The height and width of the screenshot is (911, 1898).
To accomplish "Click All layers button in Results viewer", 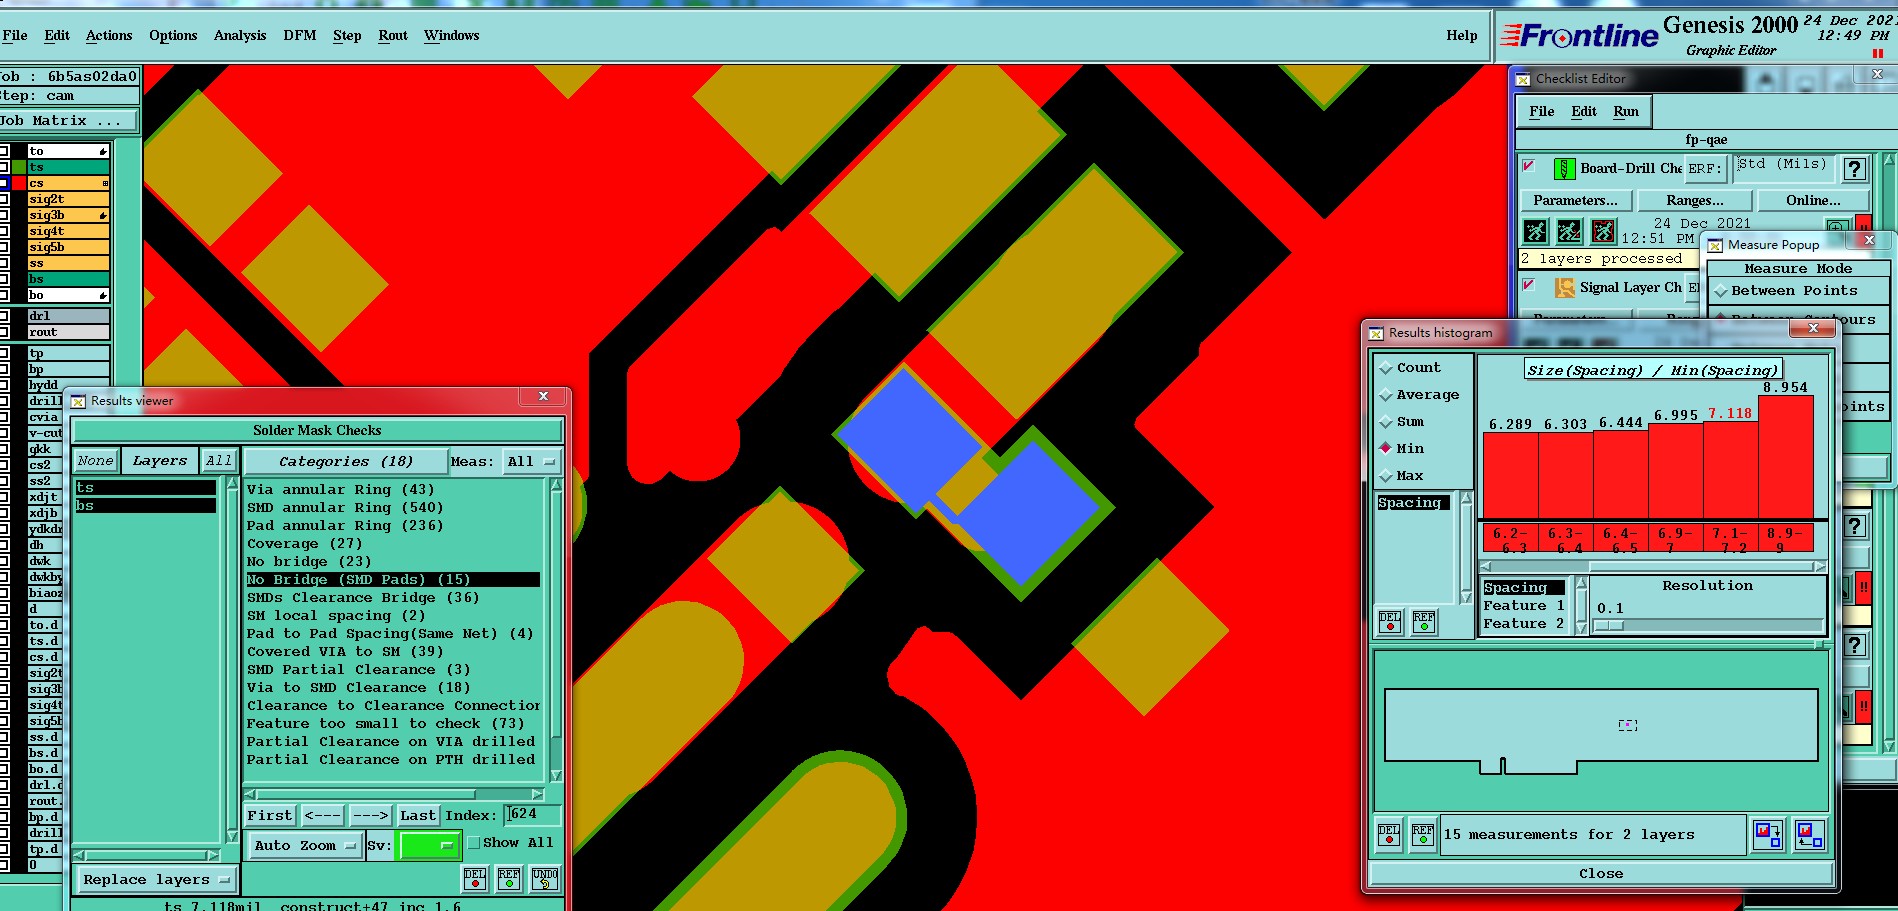I will (x=219, y=461).
